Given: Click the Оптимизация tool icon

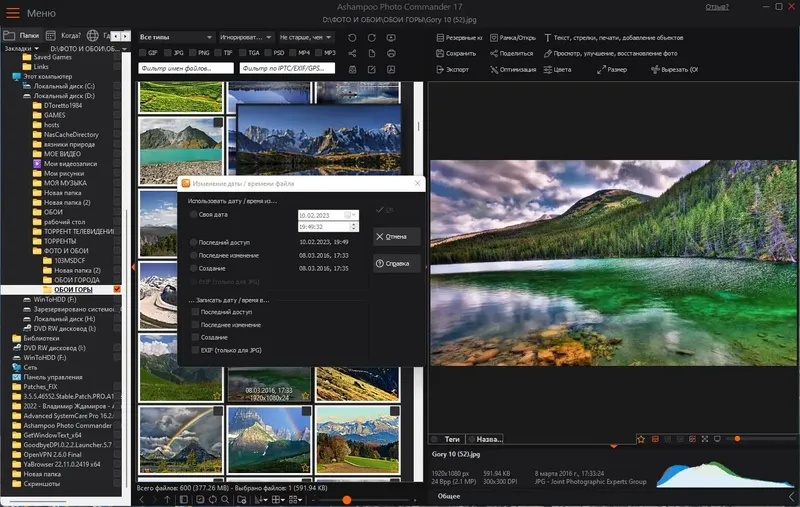Looking at the screenshot, I should [x=493, y=70].
